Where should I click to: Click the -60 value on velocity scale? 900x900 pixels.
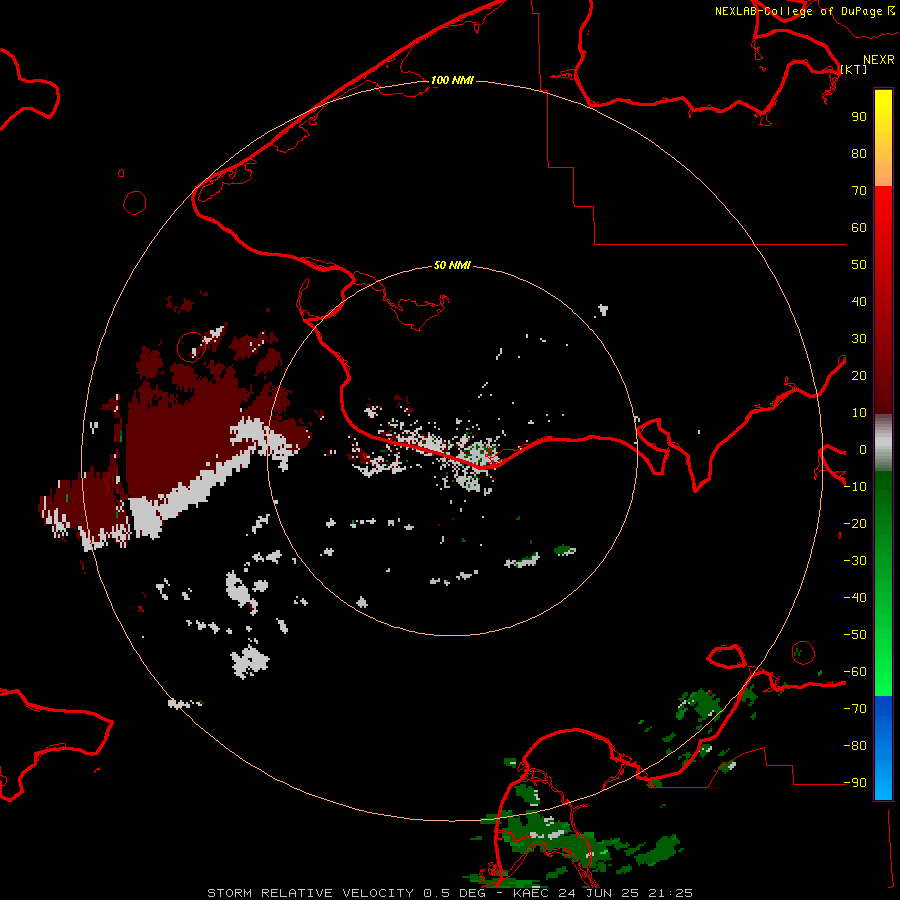855,672
